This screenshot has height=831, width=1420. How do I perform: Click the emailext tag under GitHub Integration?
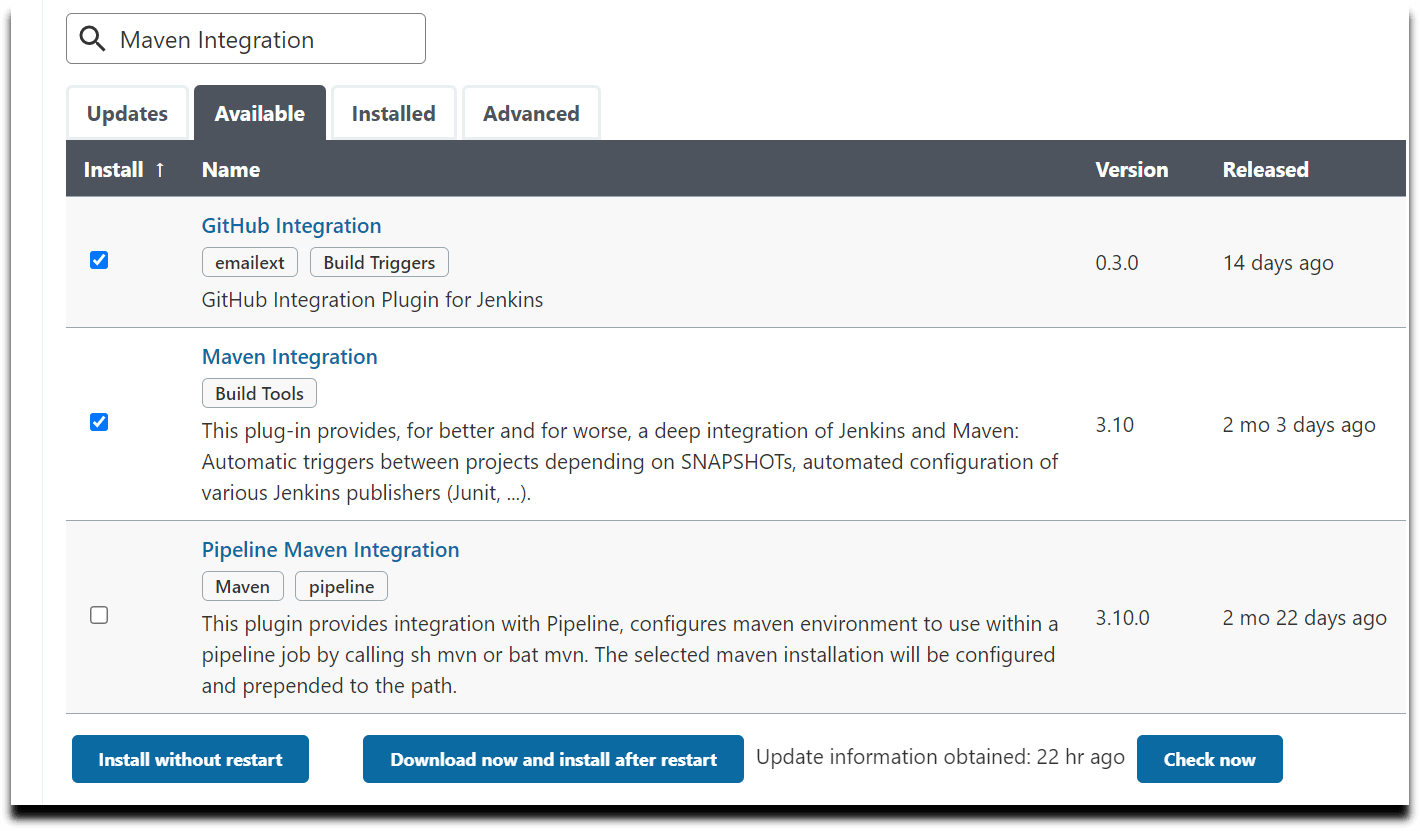click(x=249, y=262)
